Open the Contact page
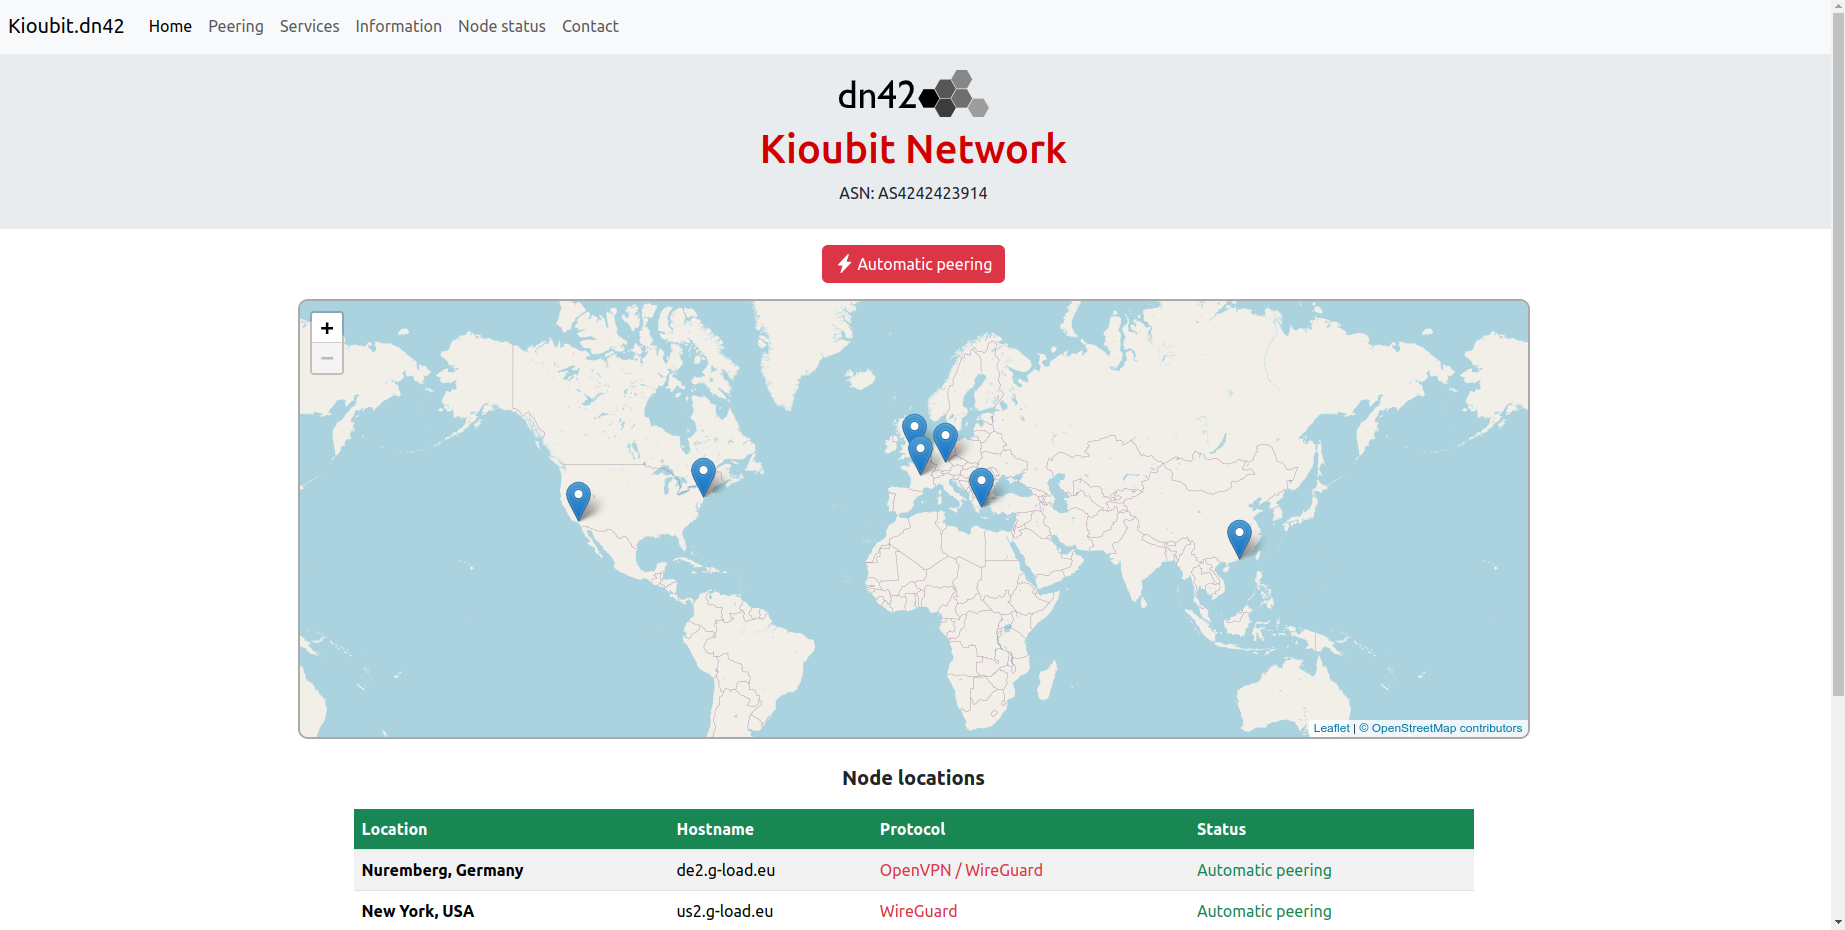This screenshot has width=1845, height=930. (x=590, y=26)
